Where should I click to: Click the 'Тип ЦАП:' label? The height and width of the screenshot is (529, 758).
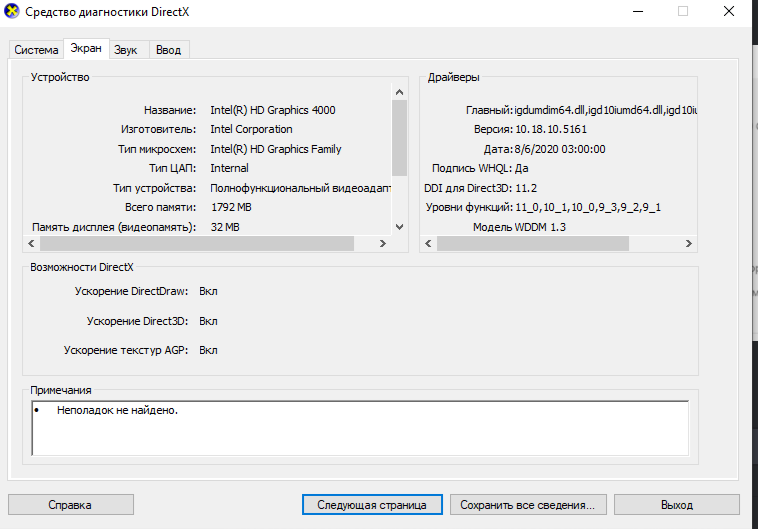[173, 168]
